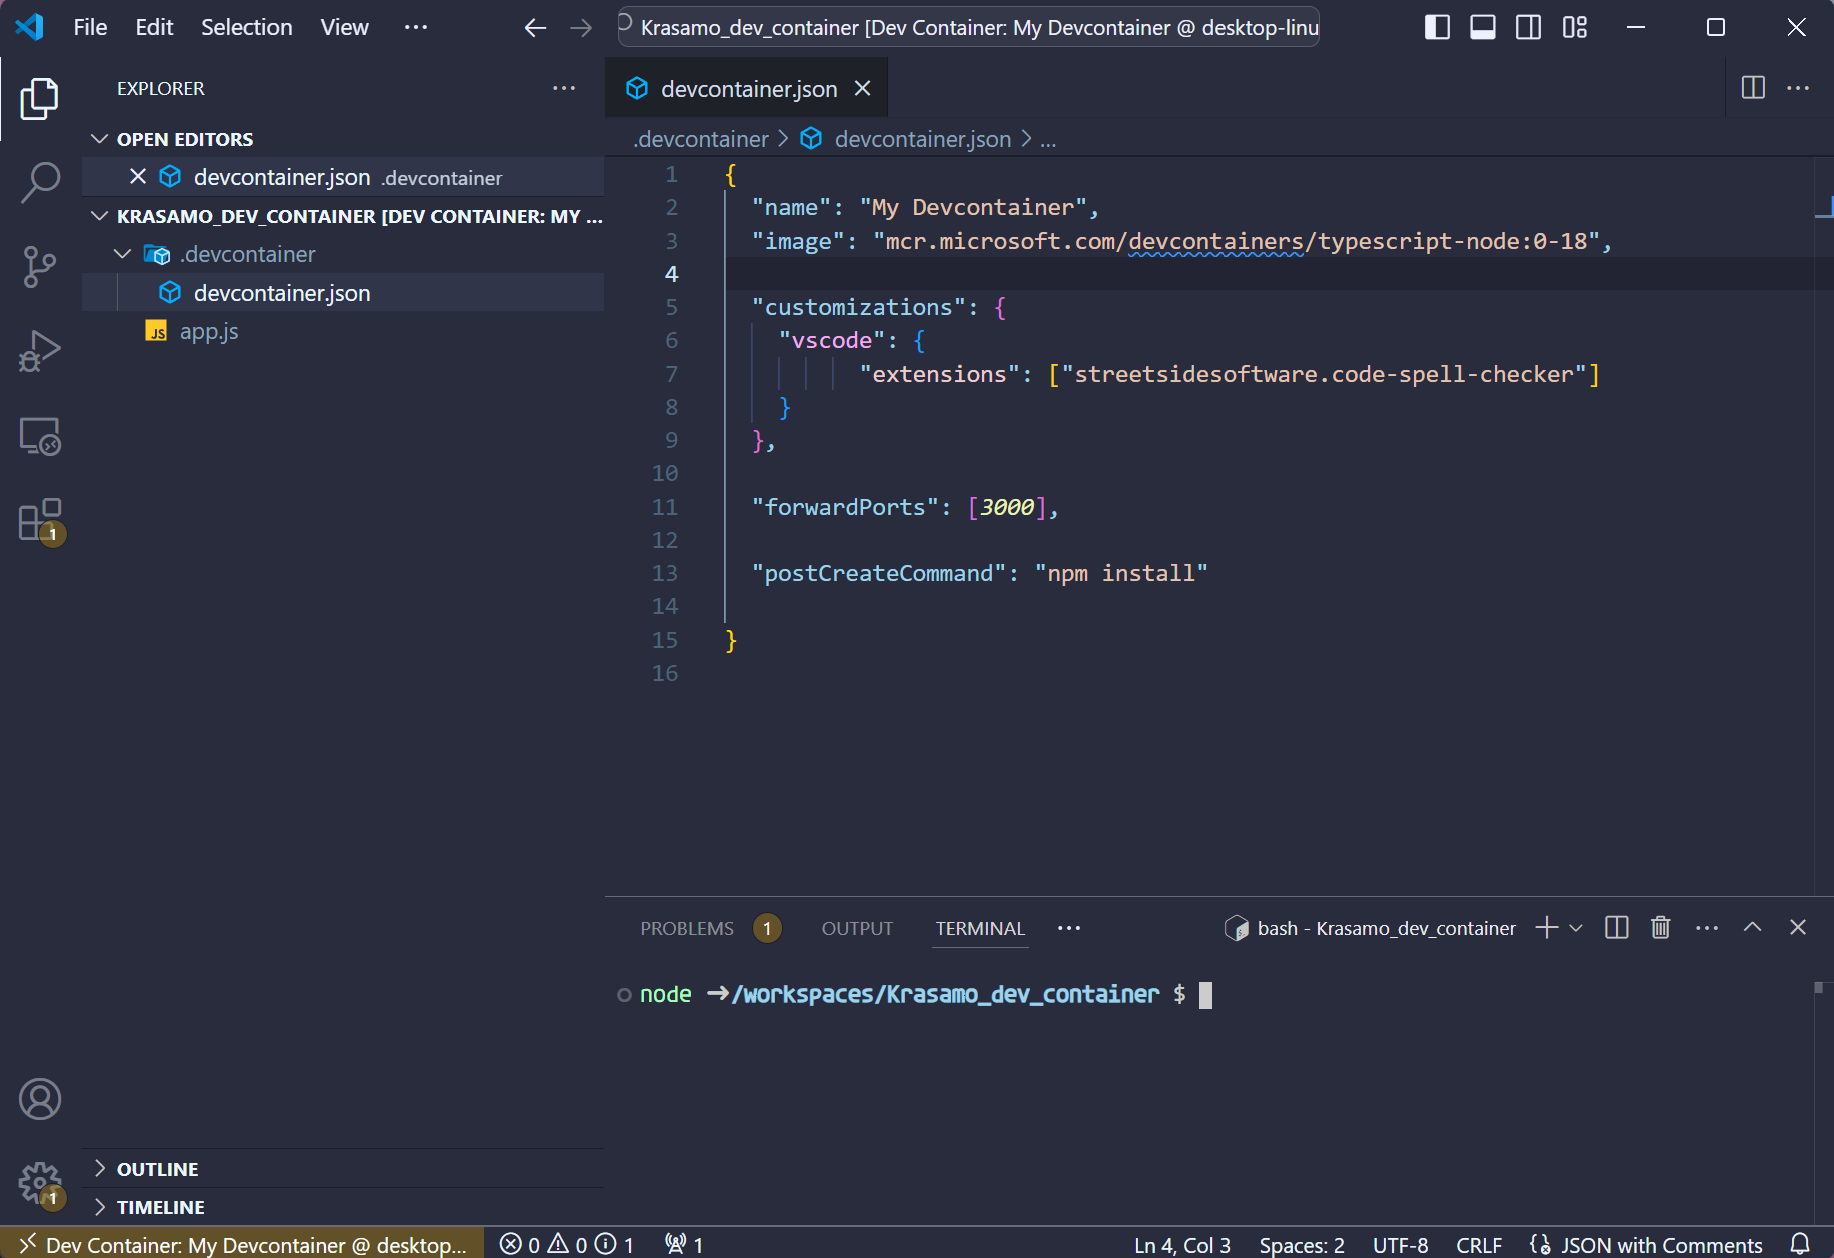Image resolution: width=1834 pixels, height=1258 pixels.
Task: Click inside the terminal prompt
Action: click(x=1205, y=995)
